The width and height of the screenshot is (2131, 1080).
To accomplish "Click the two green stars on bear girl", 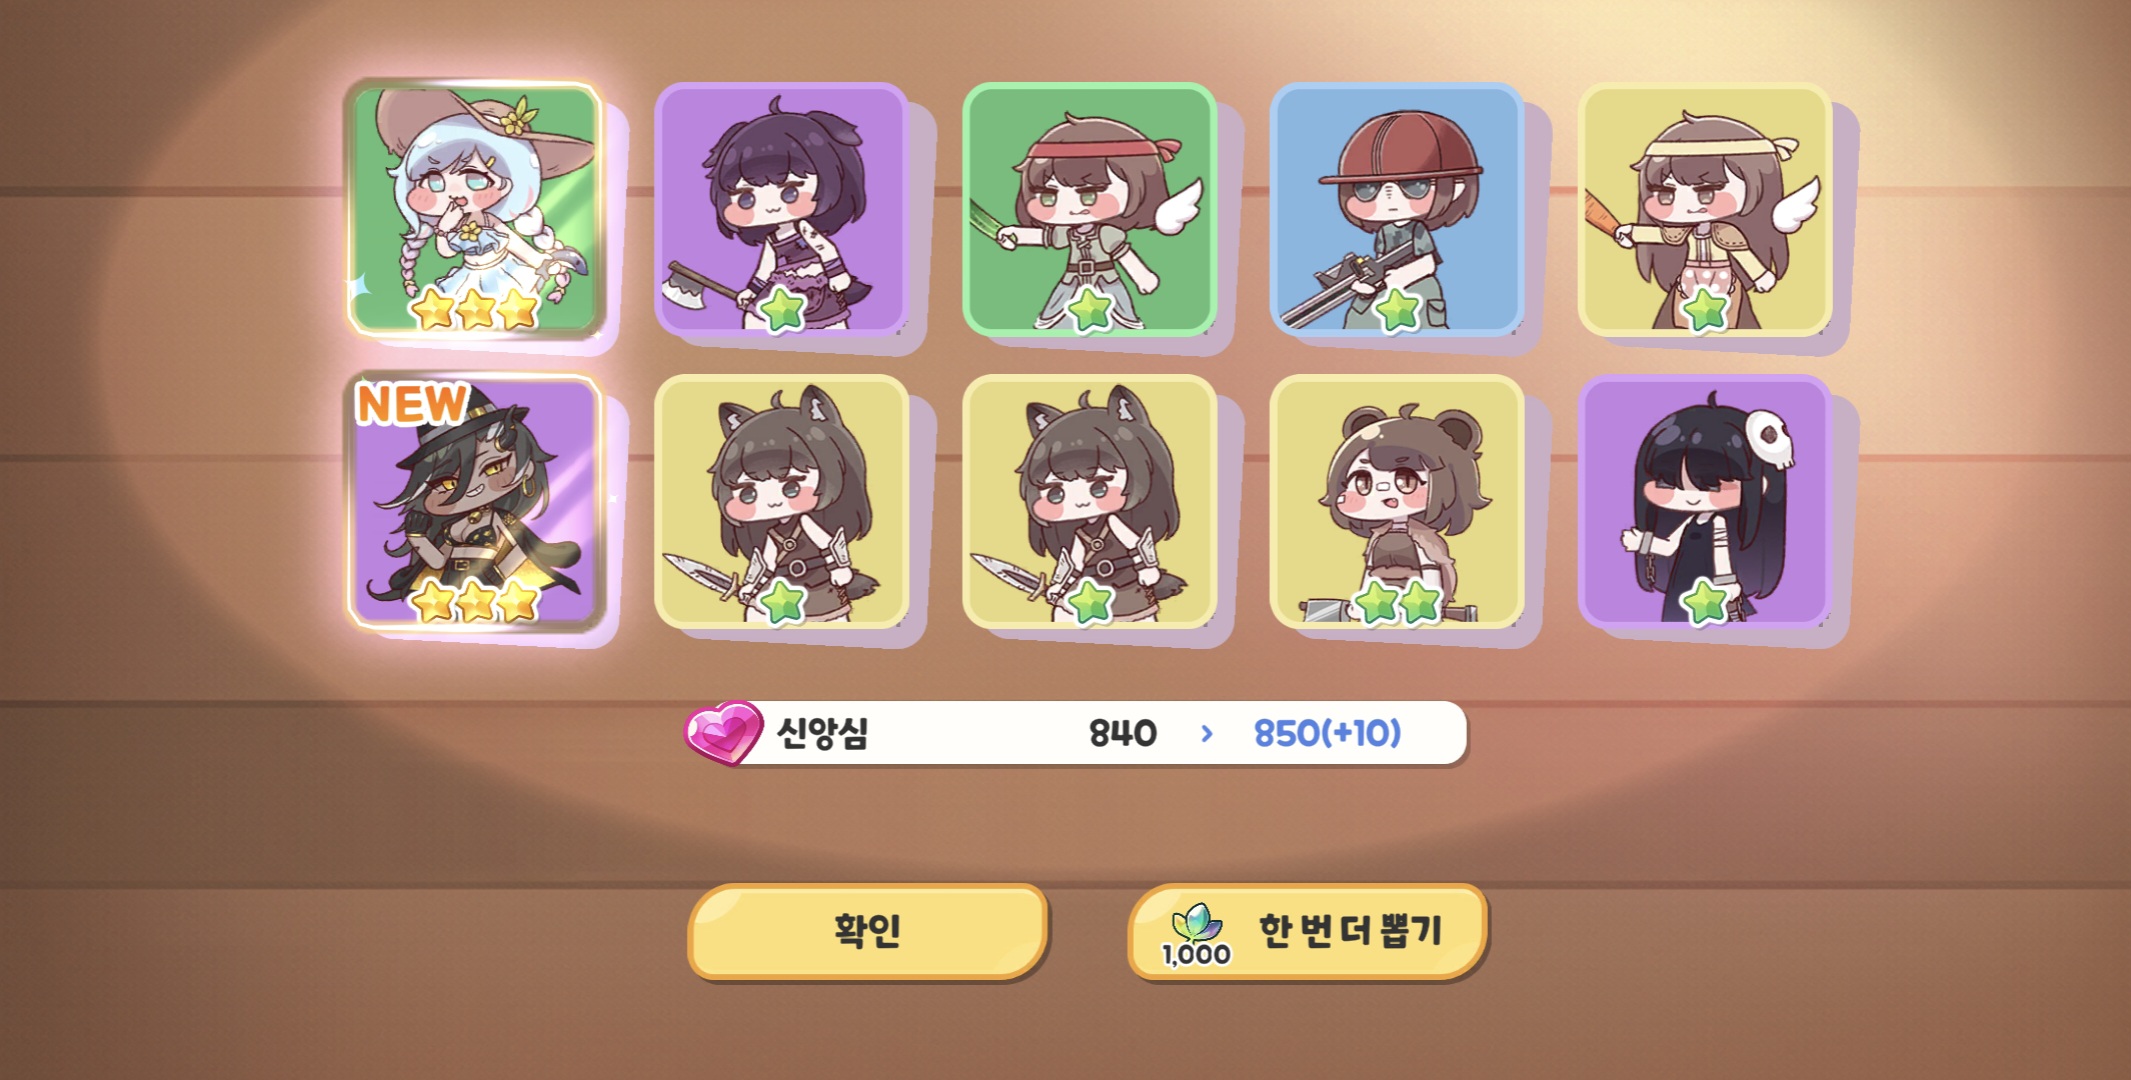I will point(1397,603).
